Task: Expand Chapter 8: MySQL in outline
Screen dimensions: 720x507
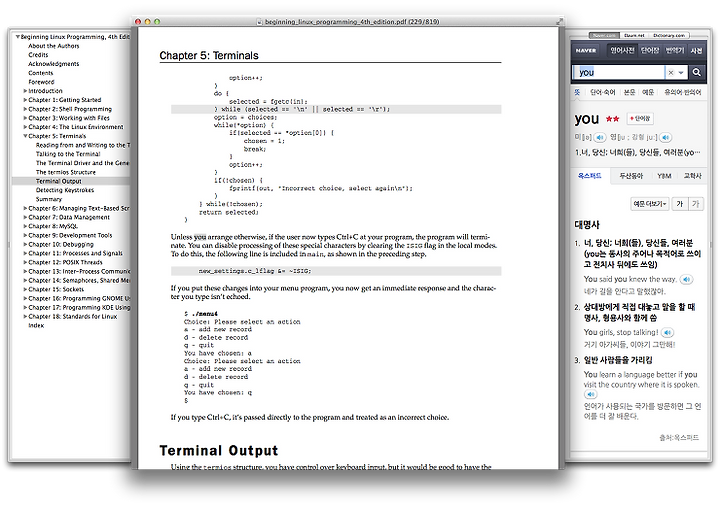Action: coord(25,226)
